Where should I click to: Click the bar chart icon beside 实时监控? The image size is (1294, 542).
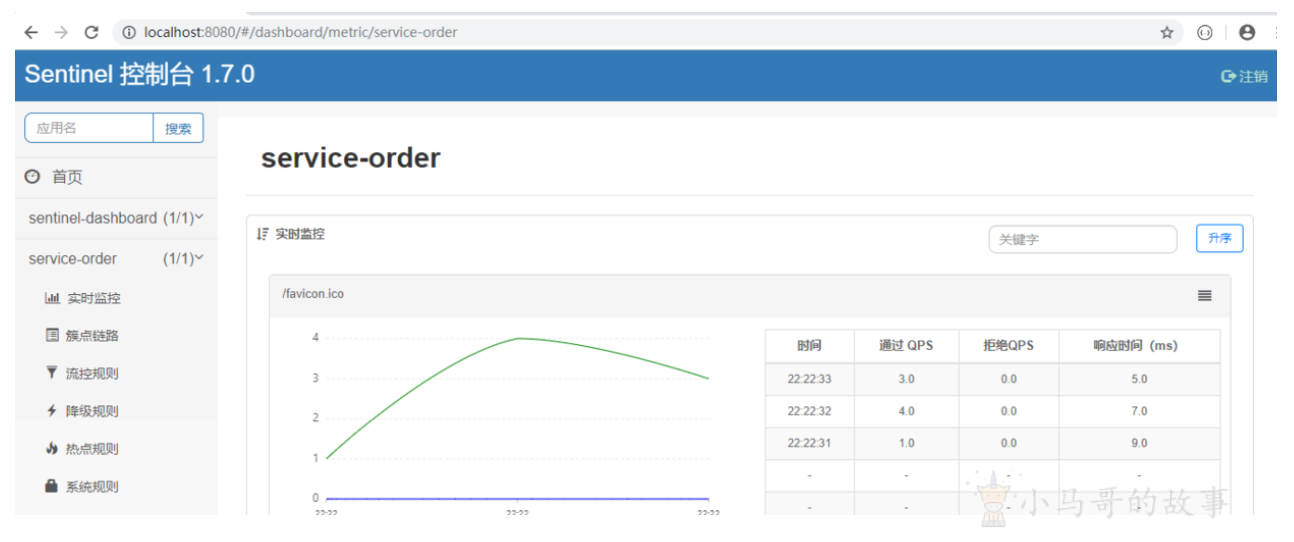point(53,298)
